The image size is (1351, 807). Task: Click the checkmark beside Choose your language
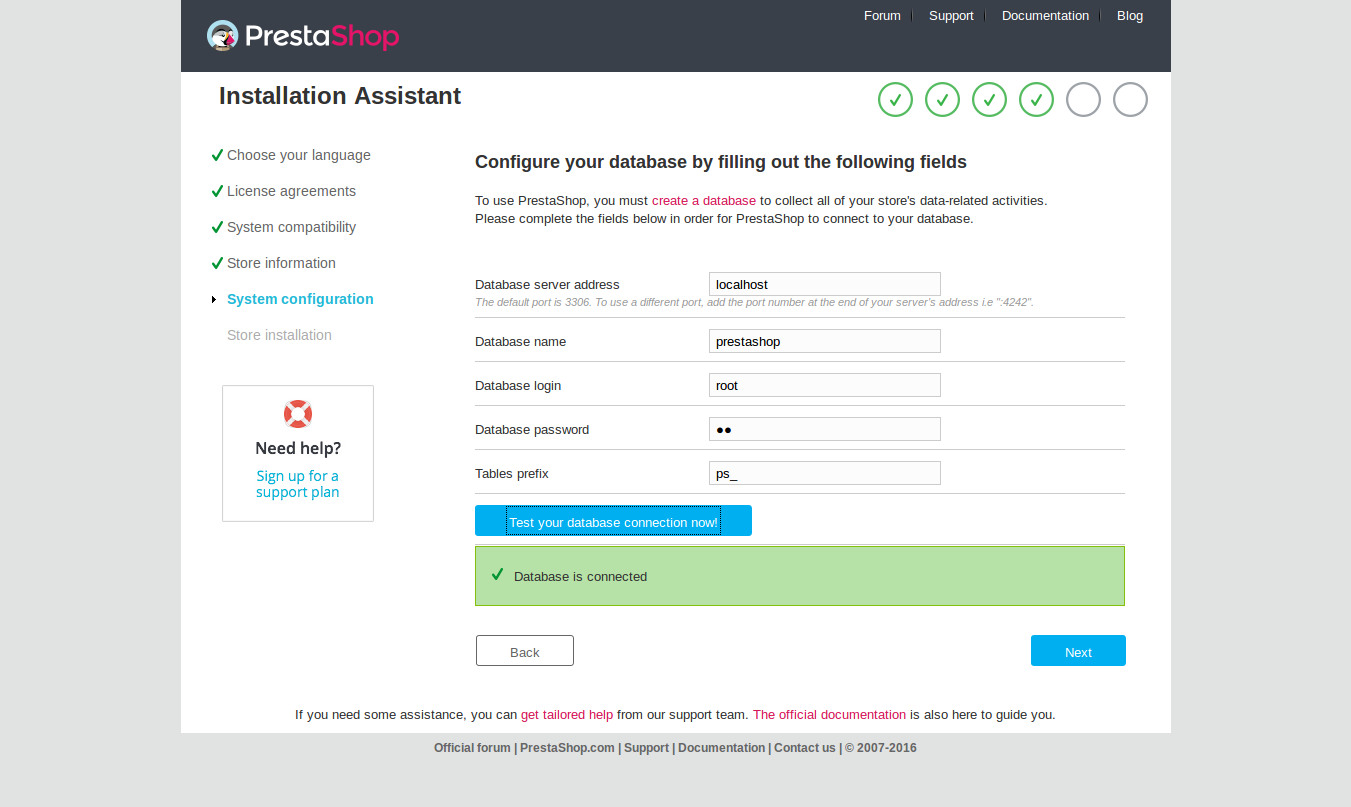(217, 155)
